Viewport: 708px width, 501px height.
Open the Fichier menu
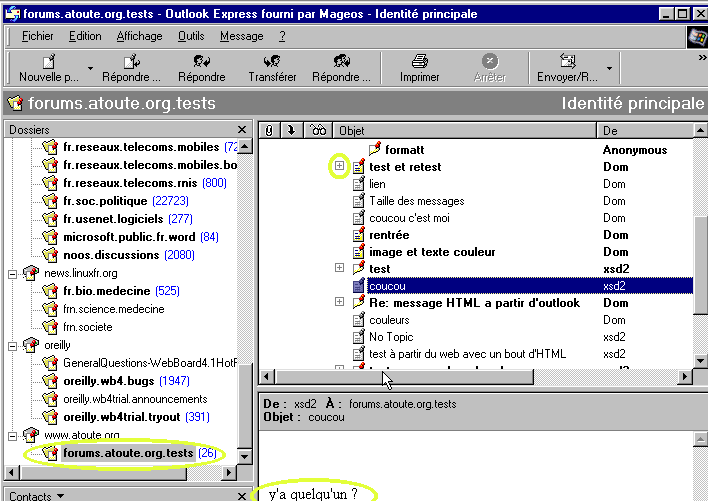[37, 36]
